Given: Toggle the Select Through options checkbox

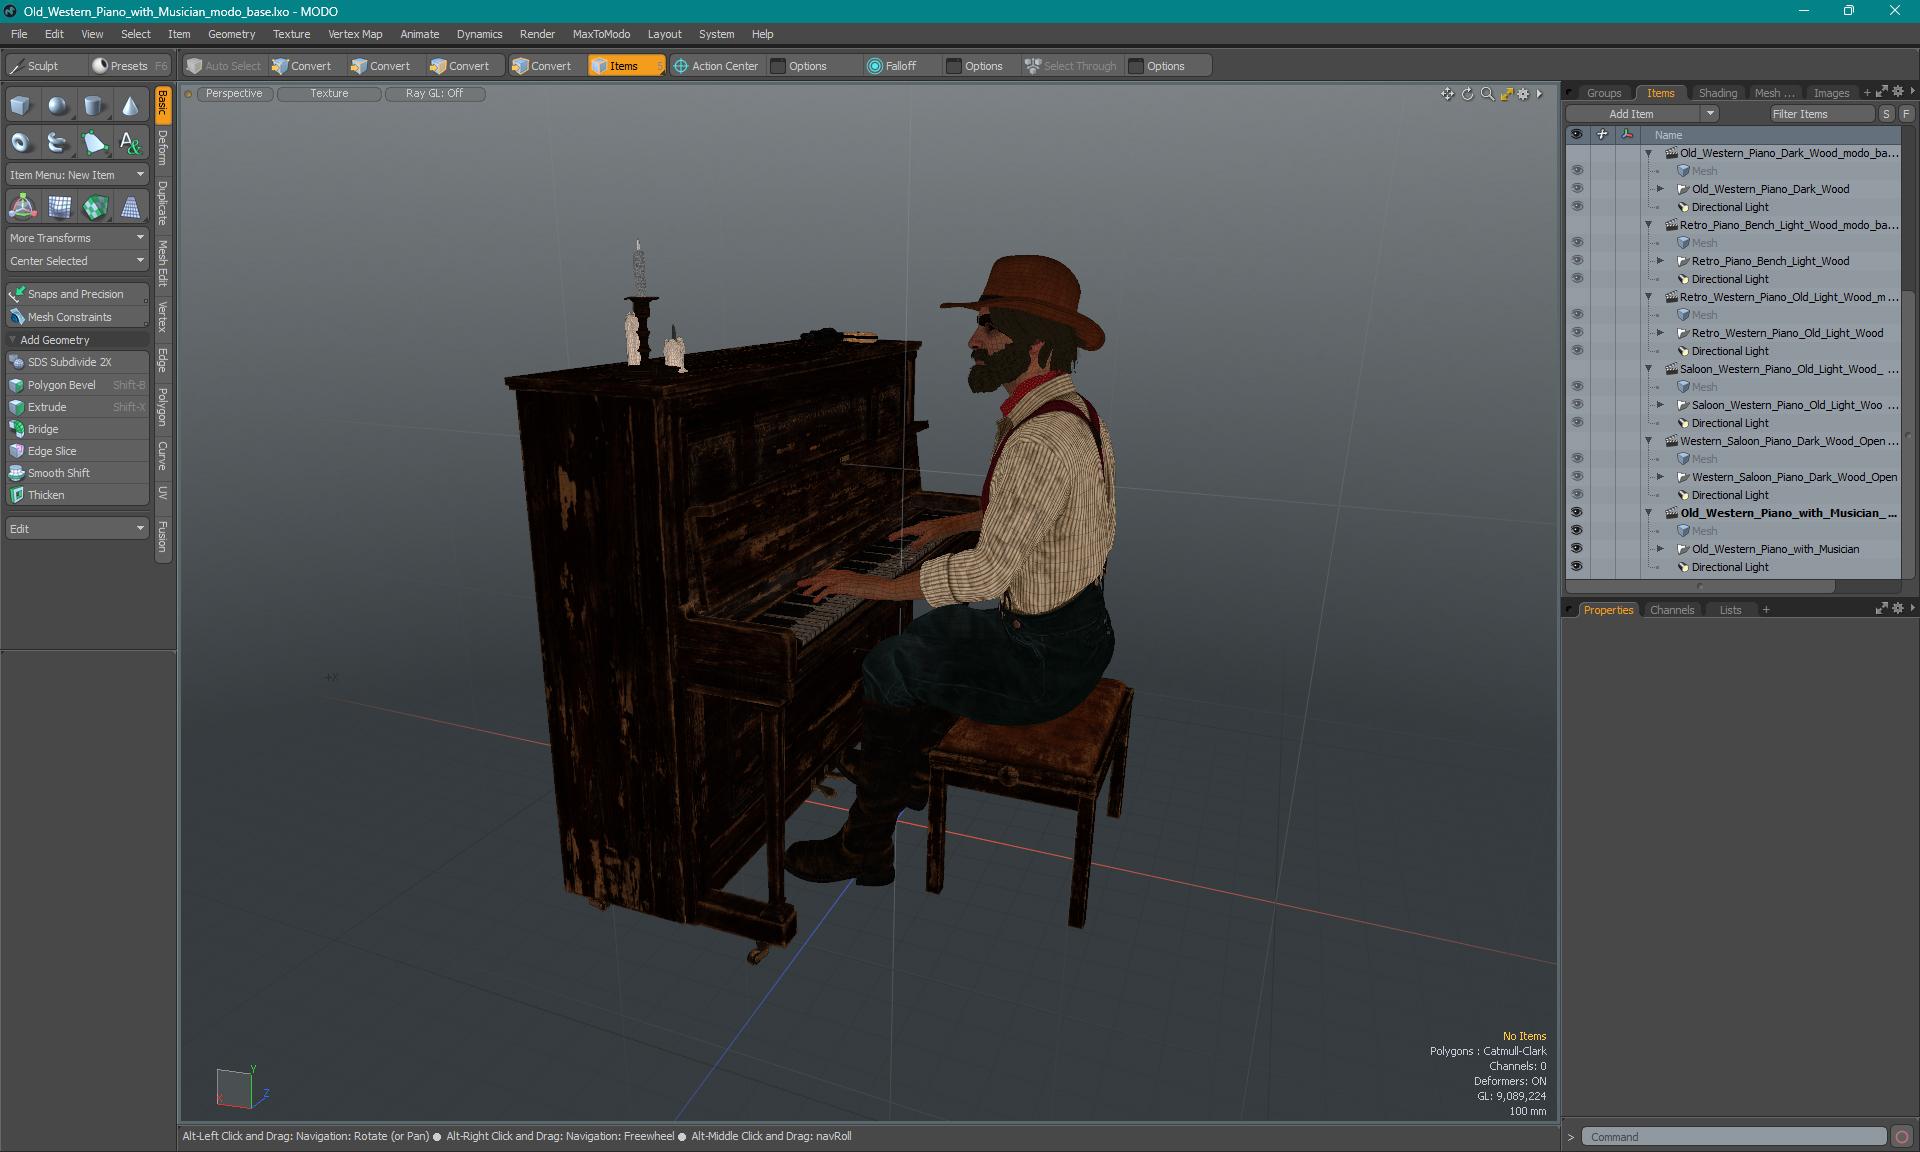Looking at the screenshot, I should (1136, 66).
